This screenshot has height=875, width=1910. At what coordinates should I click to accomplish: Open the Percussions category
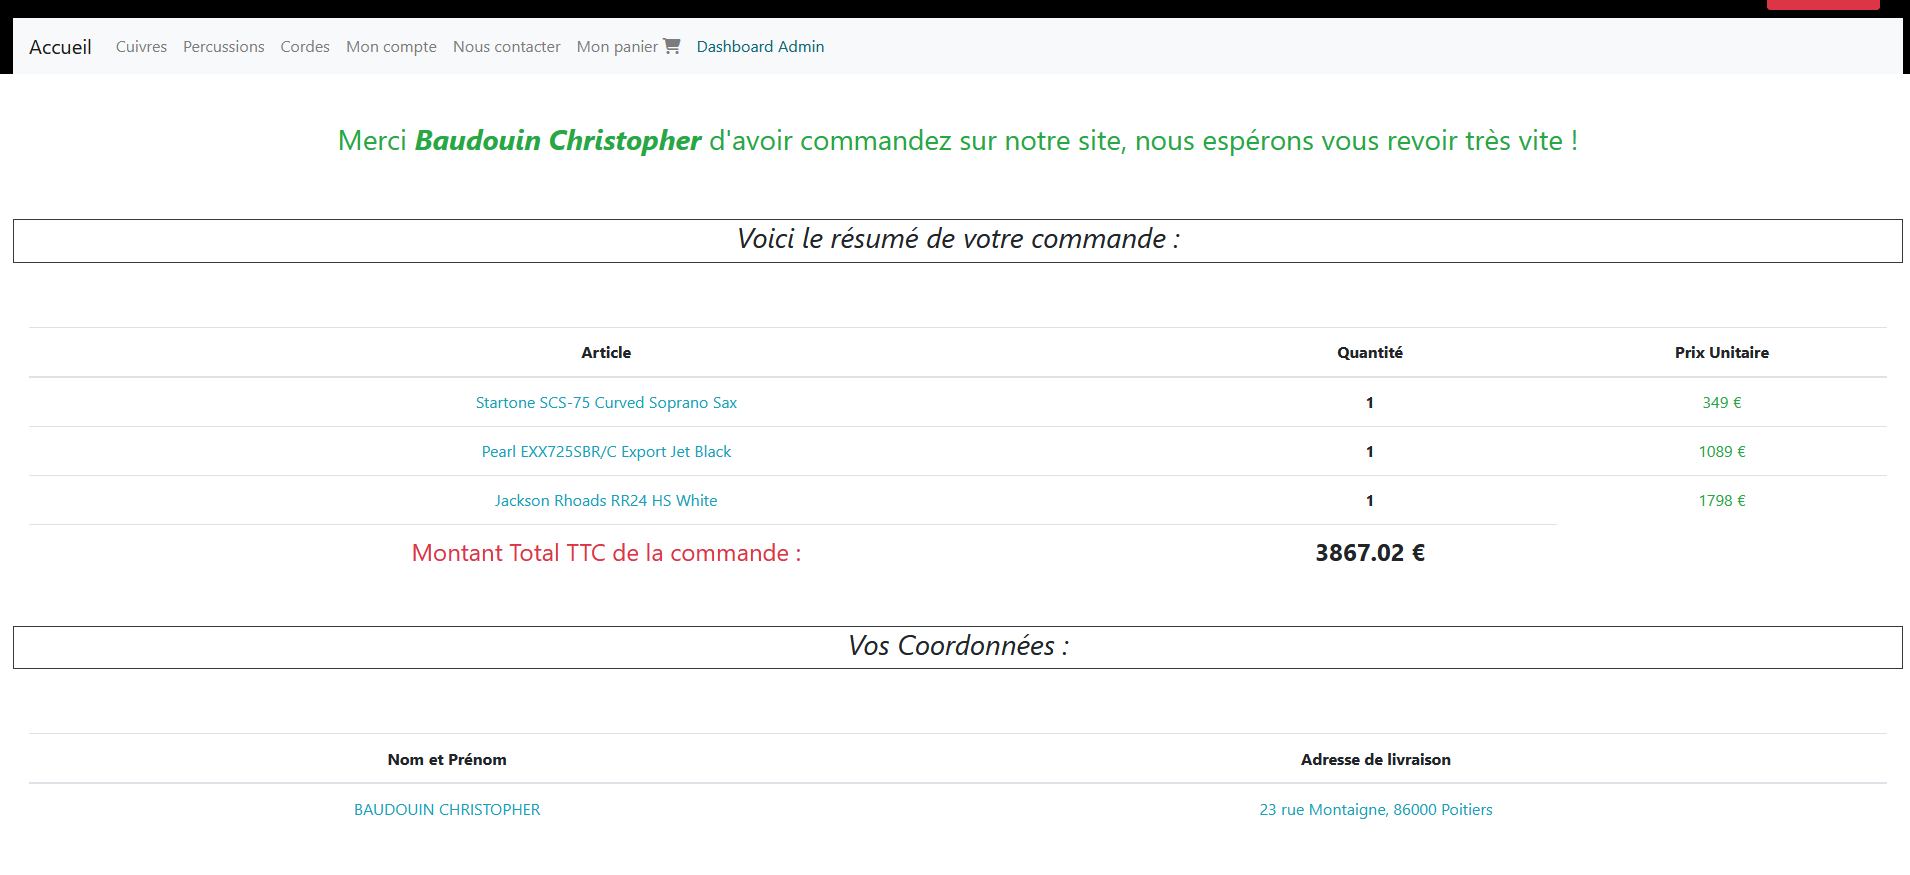223,47
